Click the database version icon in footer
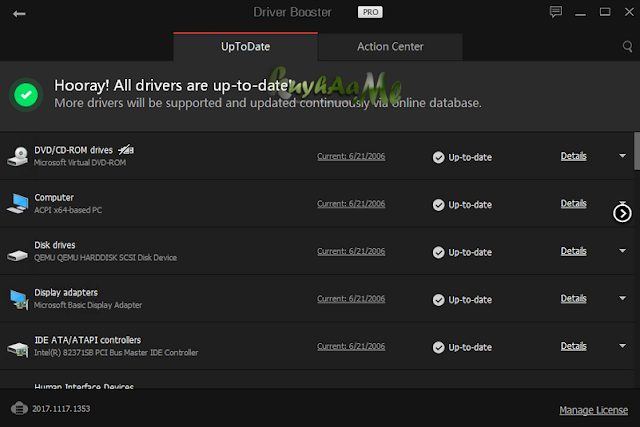 tap(19, 408)
